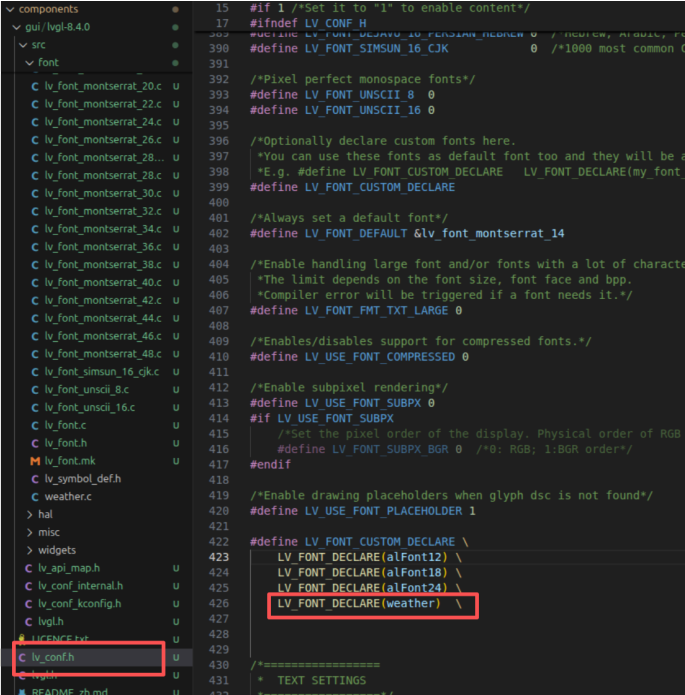The height and width of the screenshot is (695, 685).
Task: Open lv_font_montserrat_20.c file
Action: (x=103, y=86)
